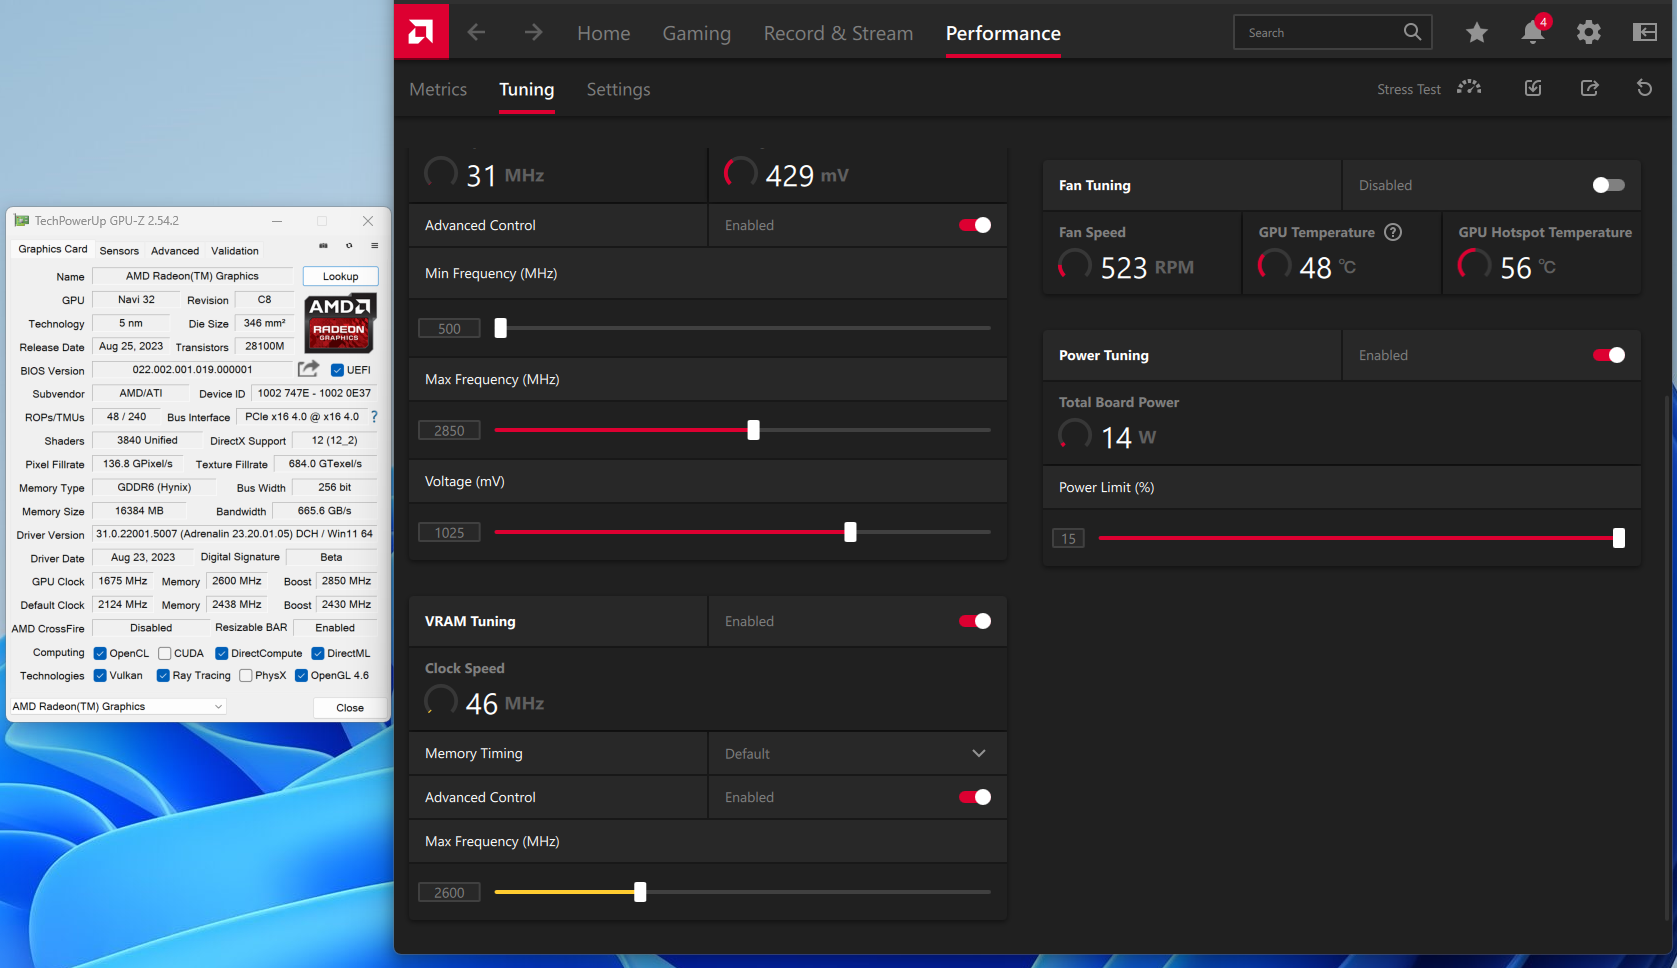Open notifications bell icon
Image resolution: width=1677 pixels, height=968 pixels.
[1533, 32]
